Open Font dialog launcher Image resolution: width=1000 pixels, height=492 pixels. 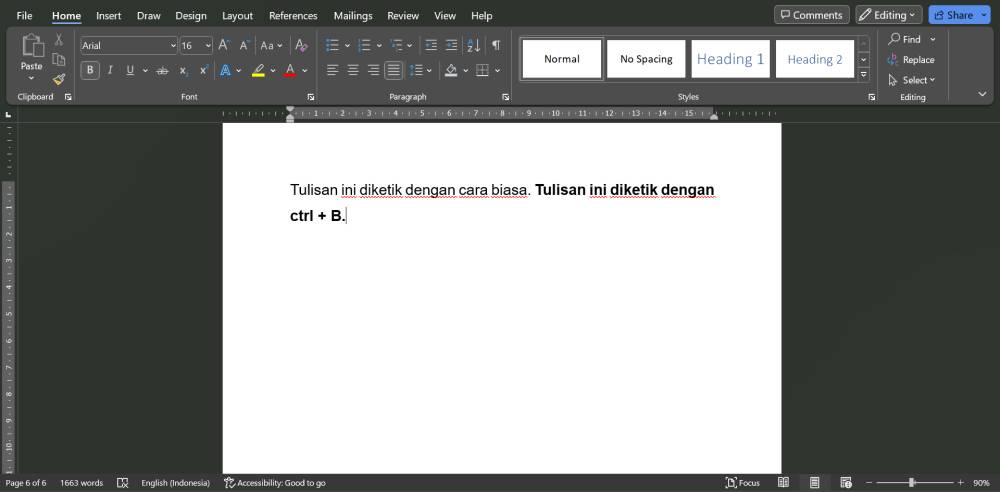pos(311,97)
